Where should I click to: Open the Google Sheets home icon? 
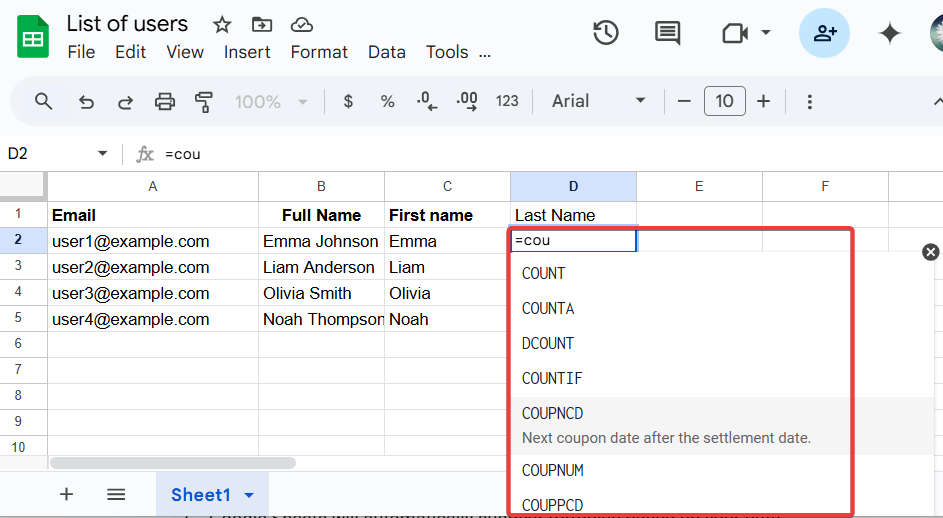point(32,37)
